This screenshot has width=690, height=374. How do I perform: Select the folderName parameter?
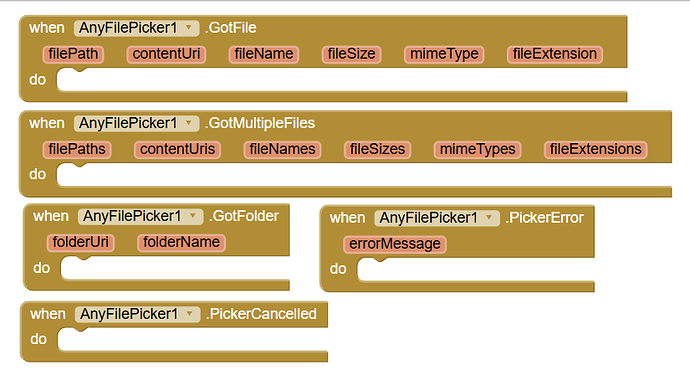click(181, 242)
